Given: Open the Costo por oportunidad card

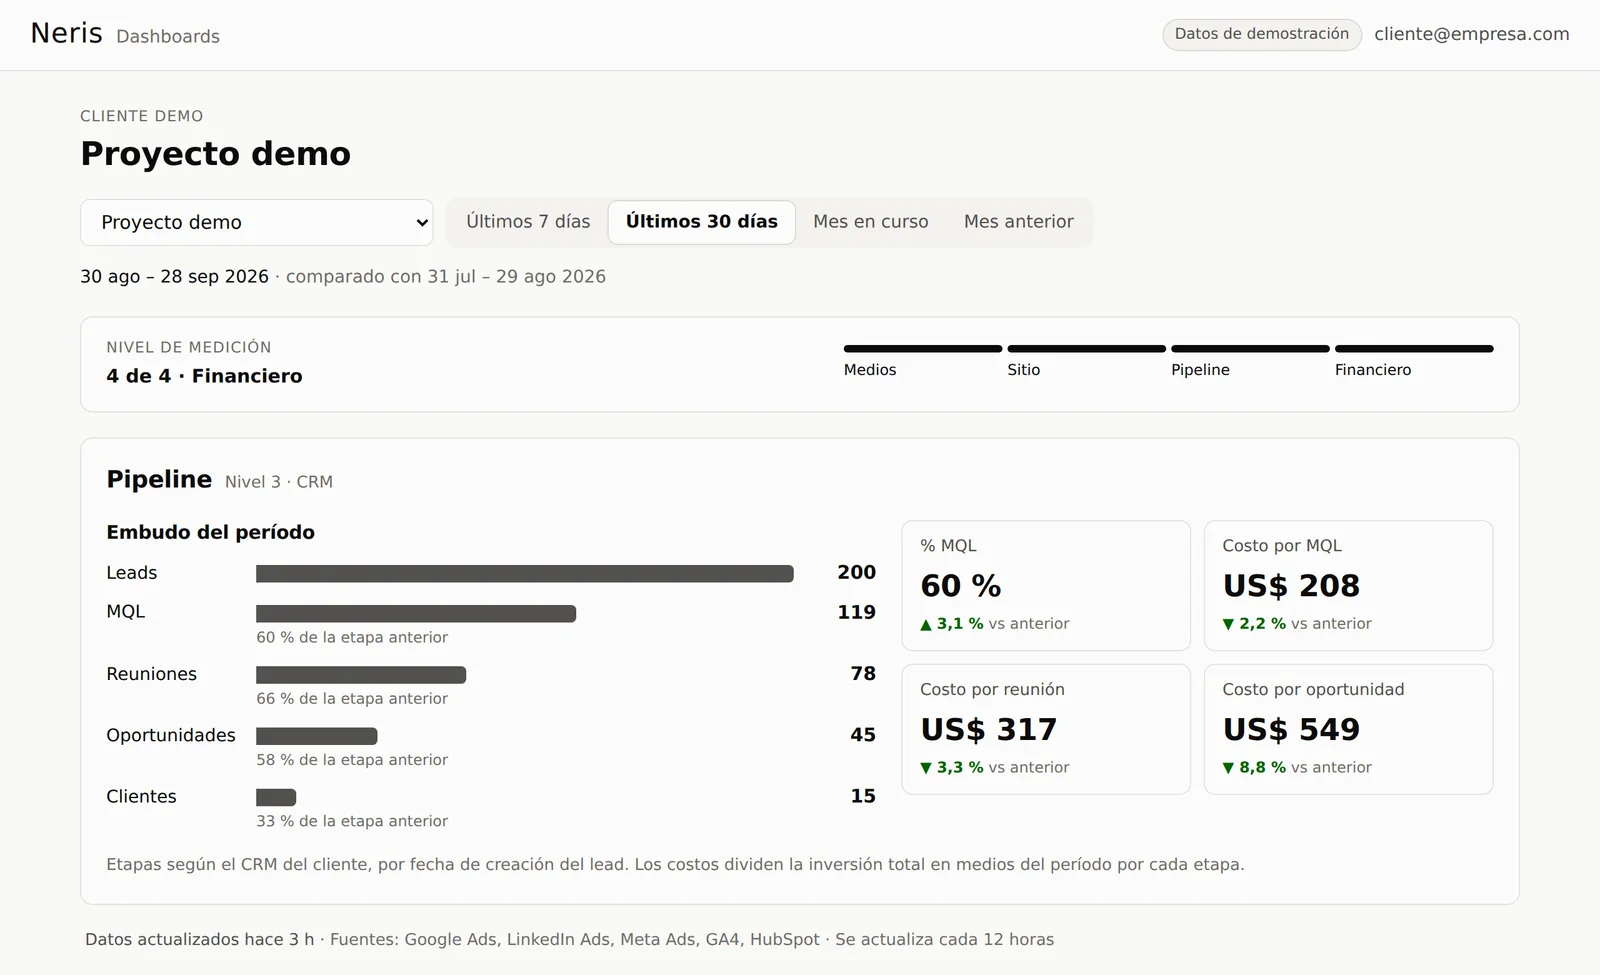Looking at the screenshot, I should (1348, 729).
